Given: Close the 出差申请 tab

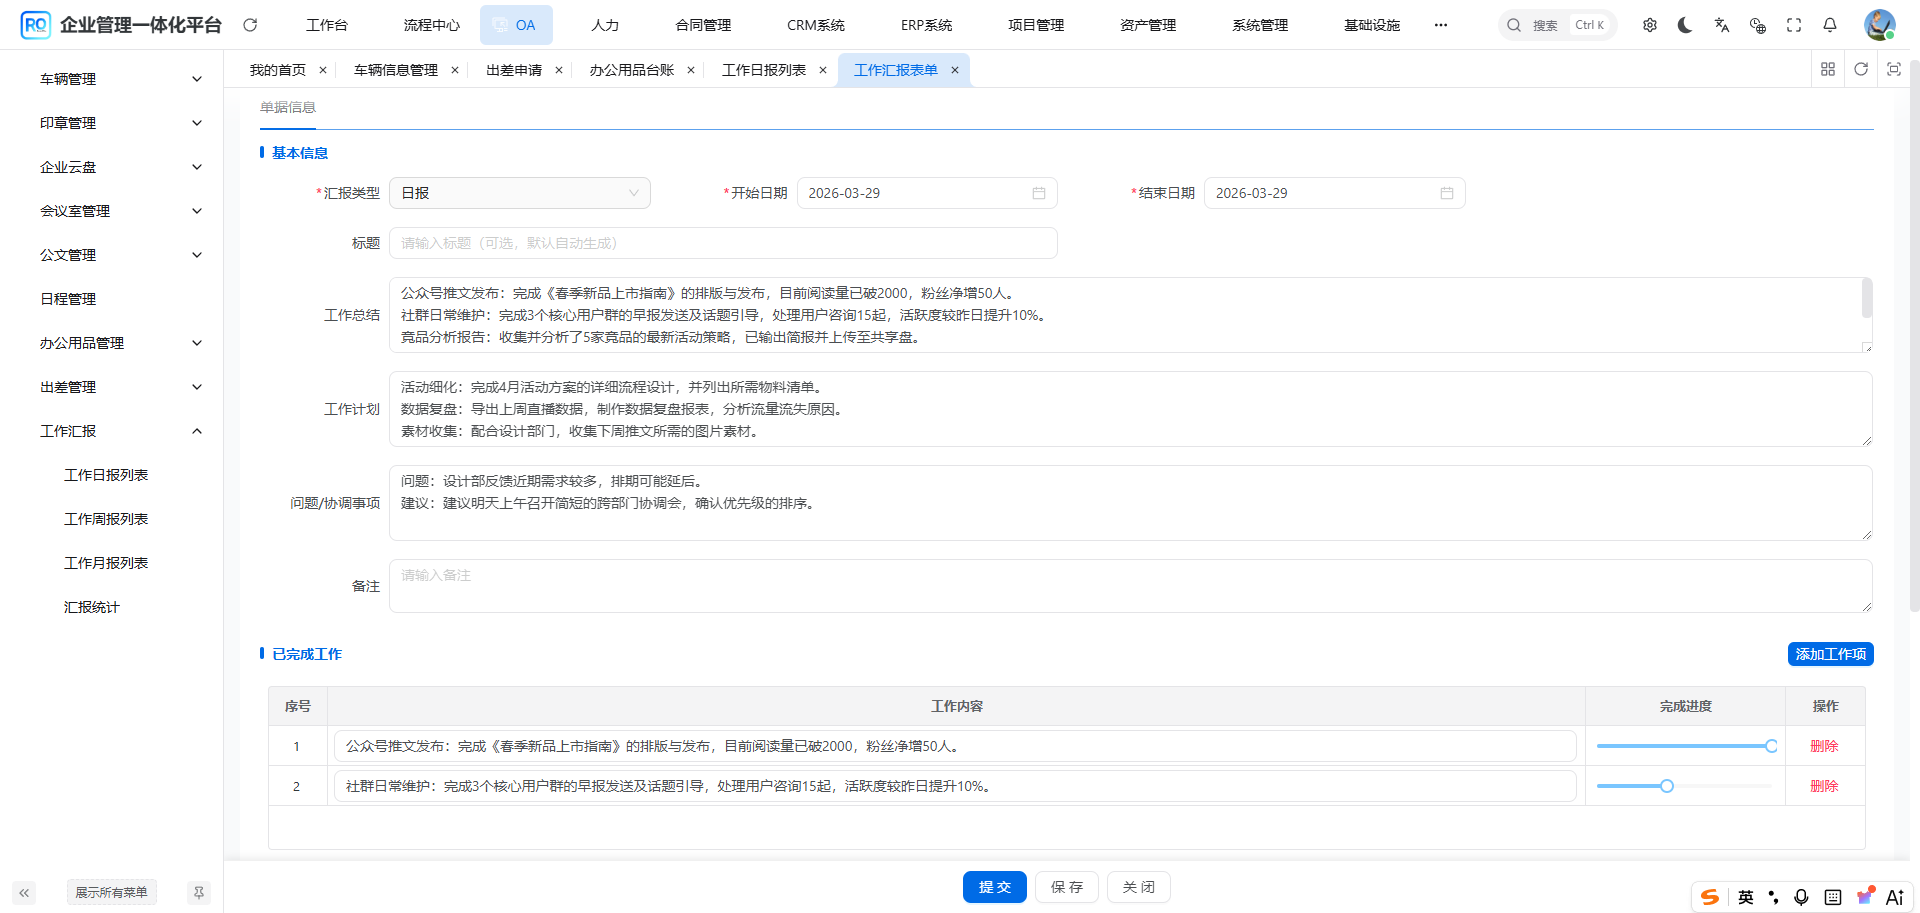Looking at the screenshot, I should [x=559, y=70].
